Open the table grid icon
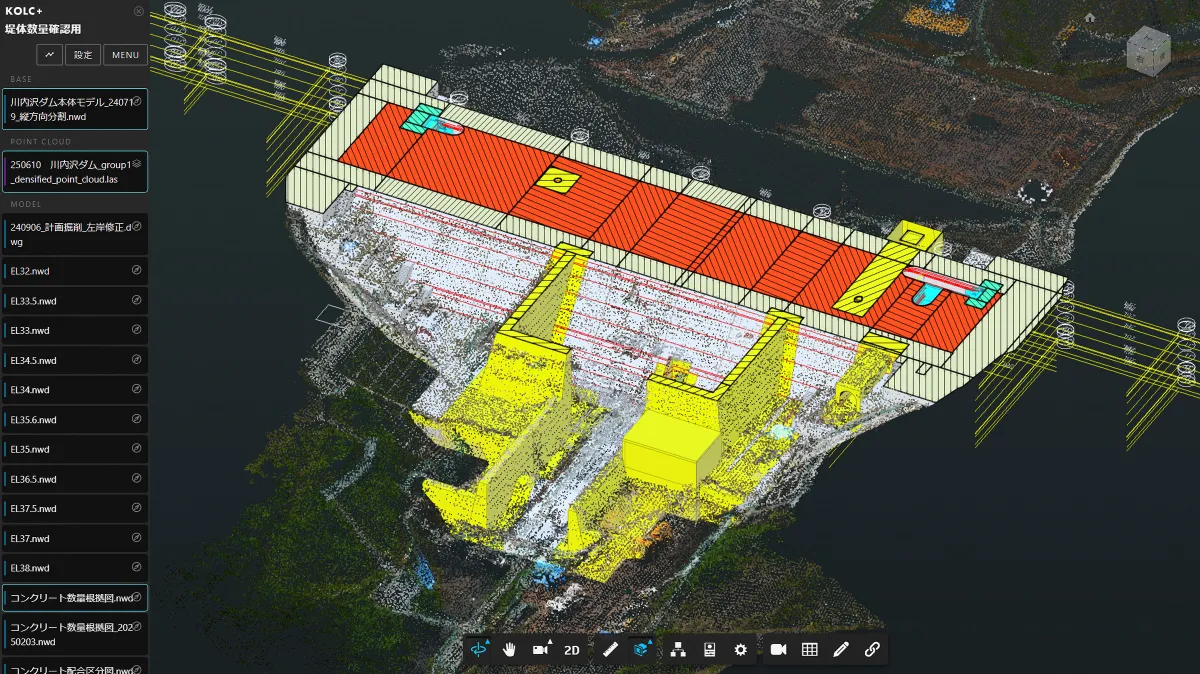 click(x=810, y=649)
